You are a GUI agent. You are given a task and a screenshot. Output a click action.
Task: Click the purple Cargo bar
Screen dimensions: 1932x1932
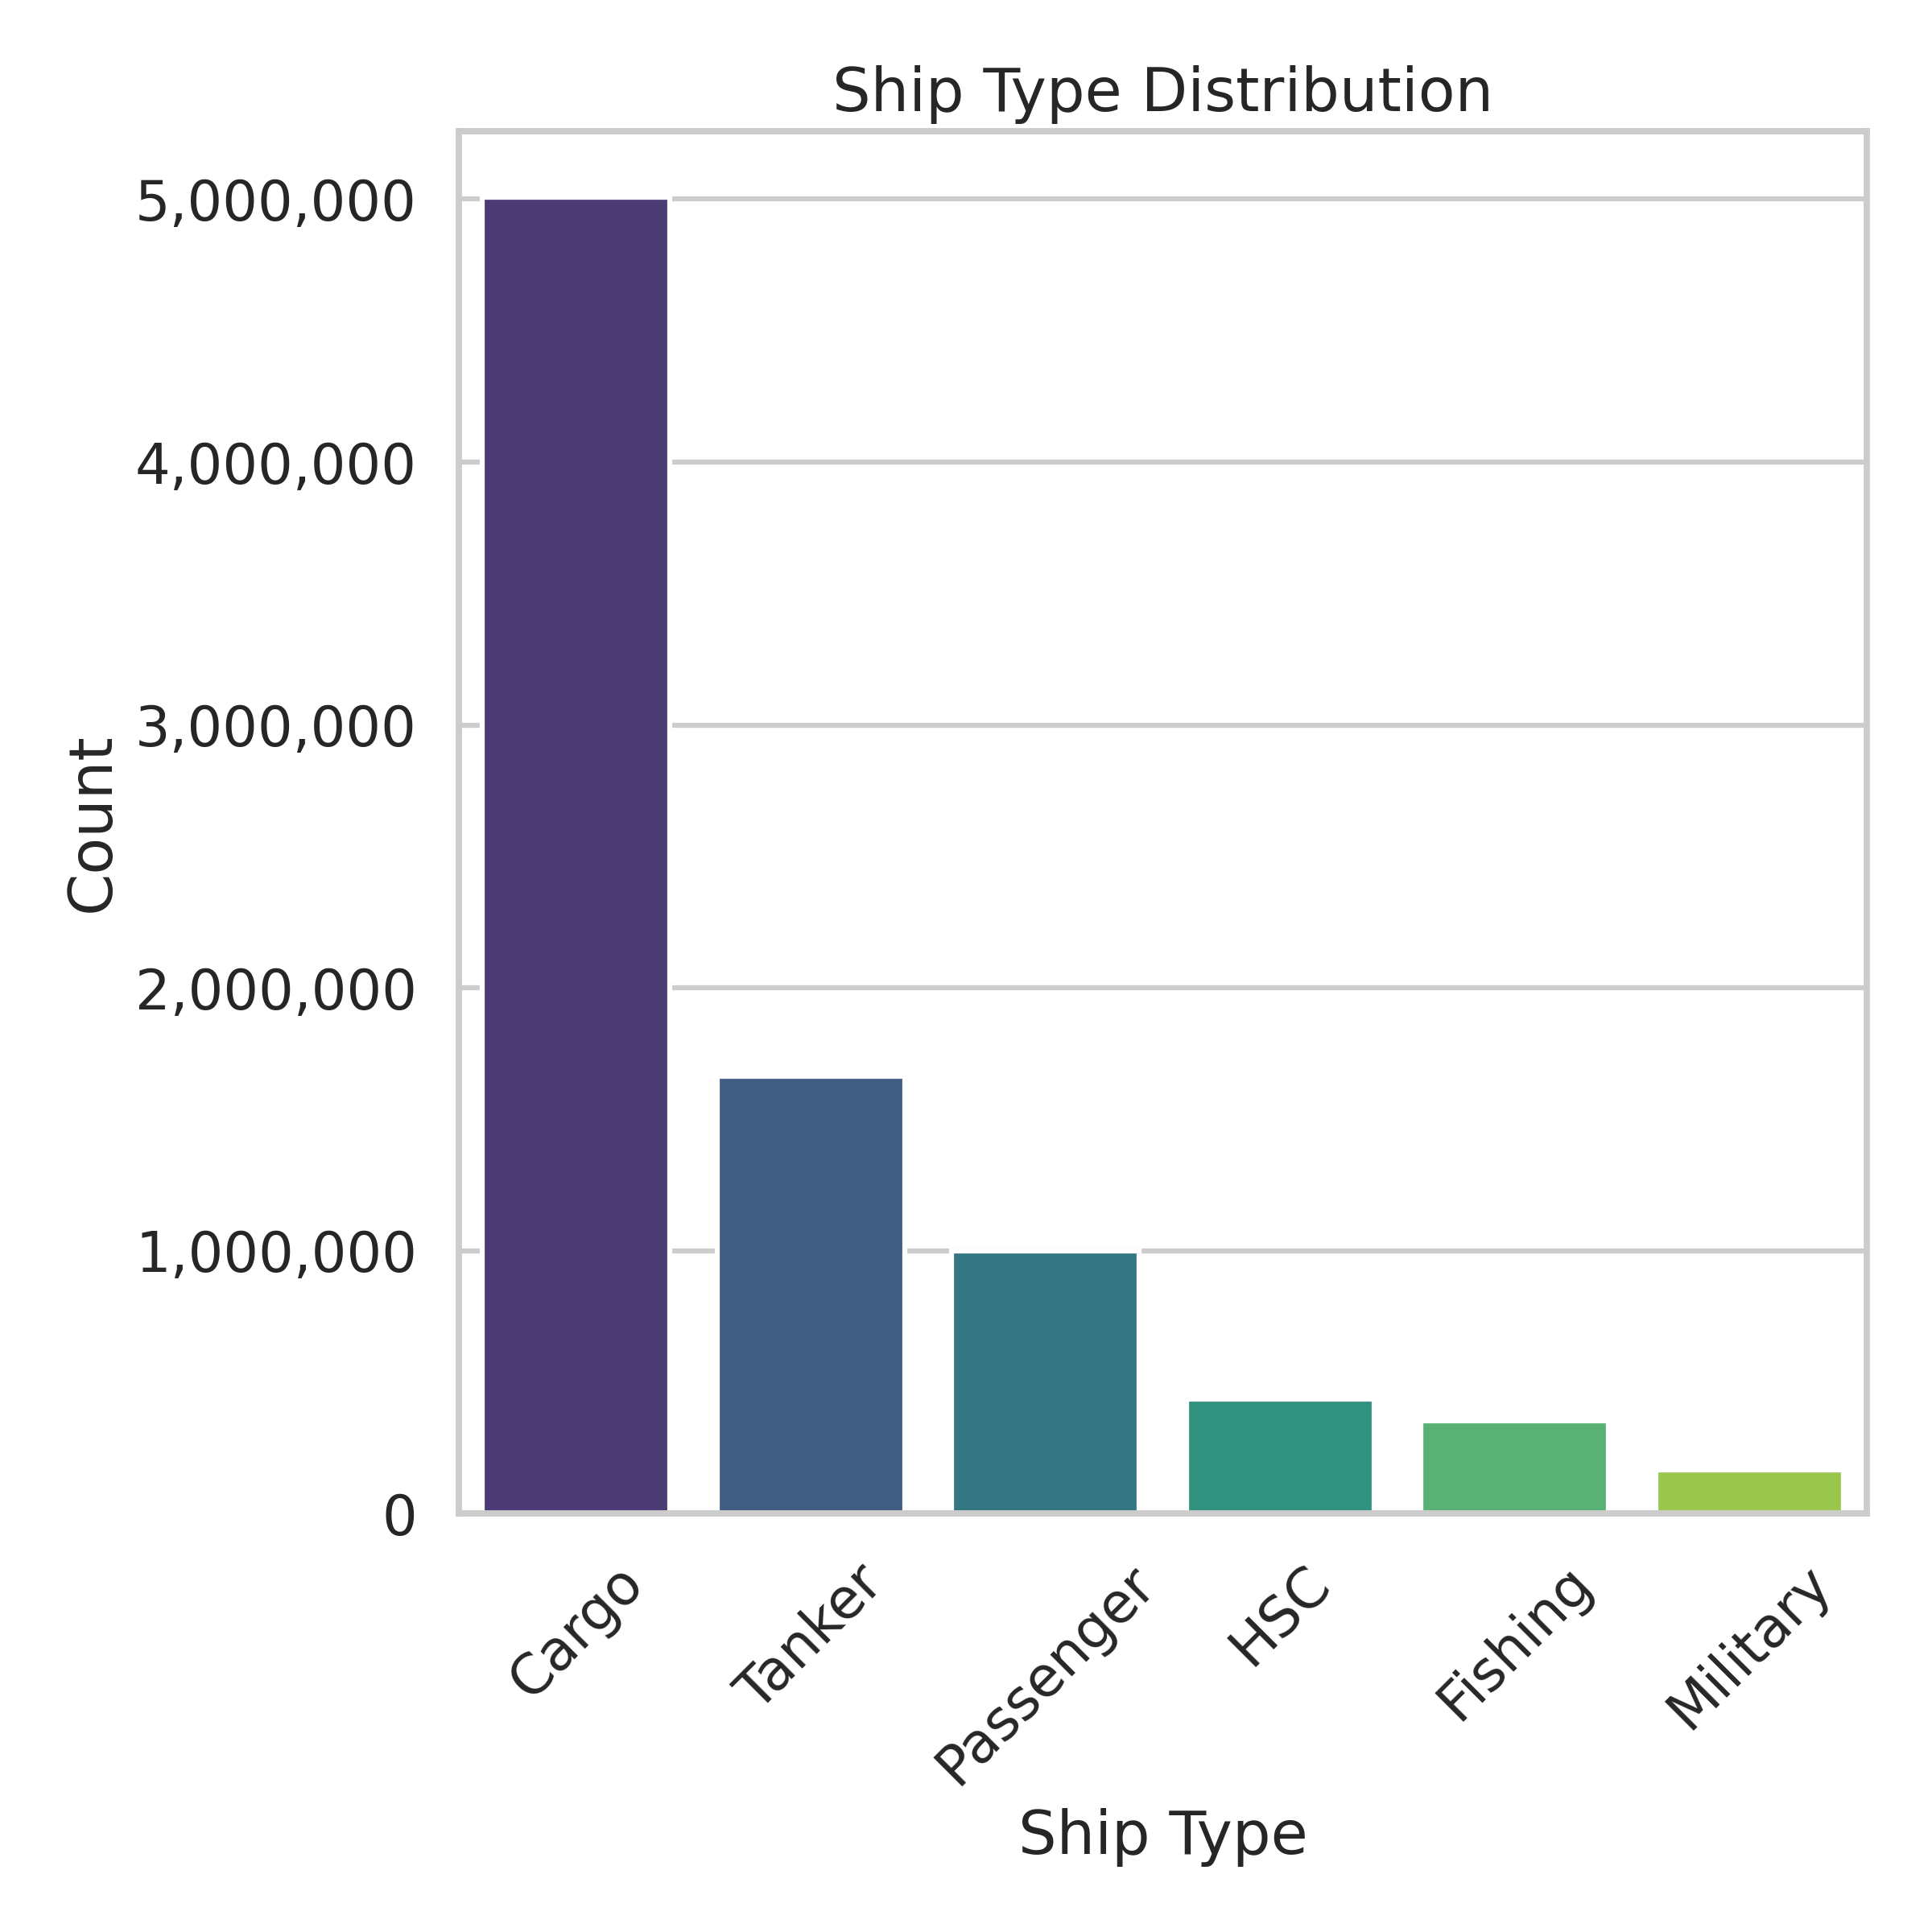575,855
